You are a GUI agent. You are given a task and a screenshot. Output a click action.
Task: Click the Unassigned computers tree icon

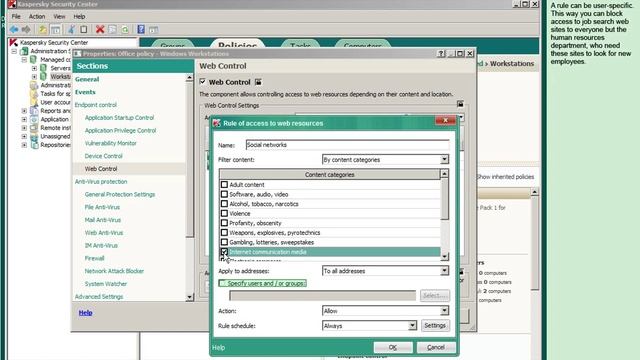[x=34, y=136]
